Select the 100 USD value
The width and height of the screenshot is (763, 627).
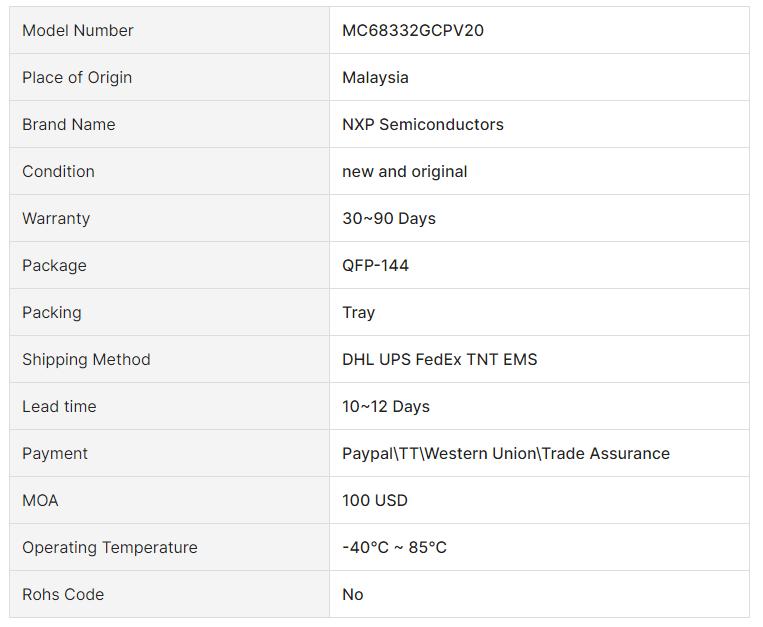375,500
